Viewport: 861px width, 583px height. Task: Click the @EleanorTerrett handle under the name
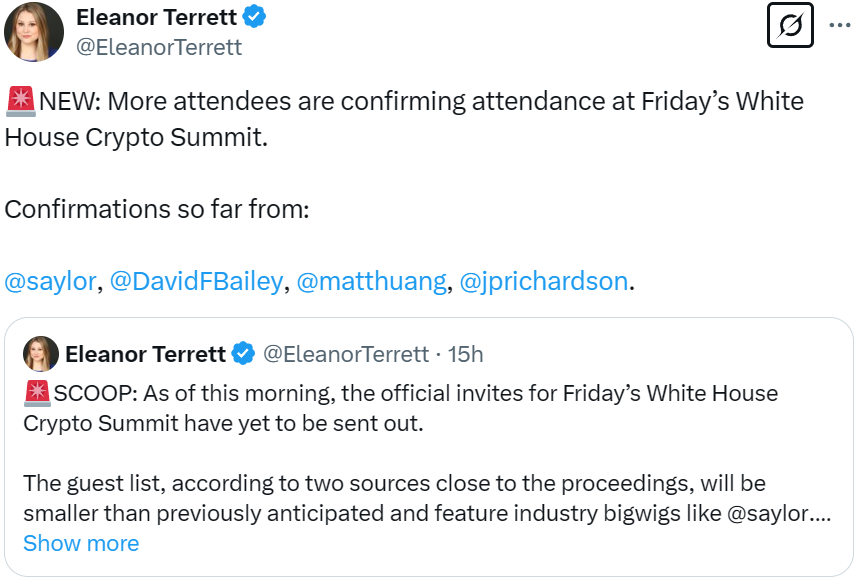point(159,47)
